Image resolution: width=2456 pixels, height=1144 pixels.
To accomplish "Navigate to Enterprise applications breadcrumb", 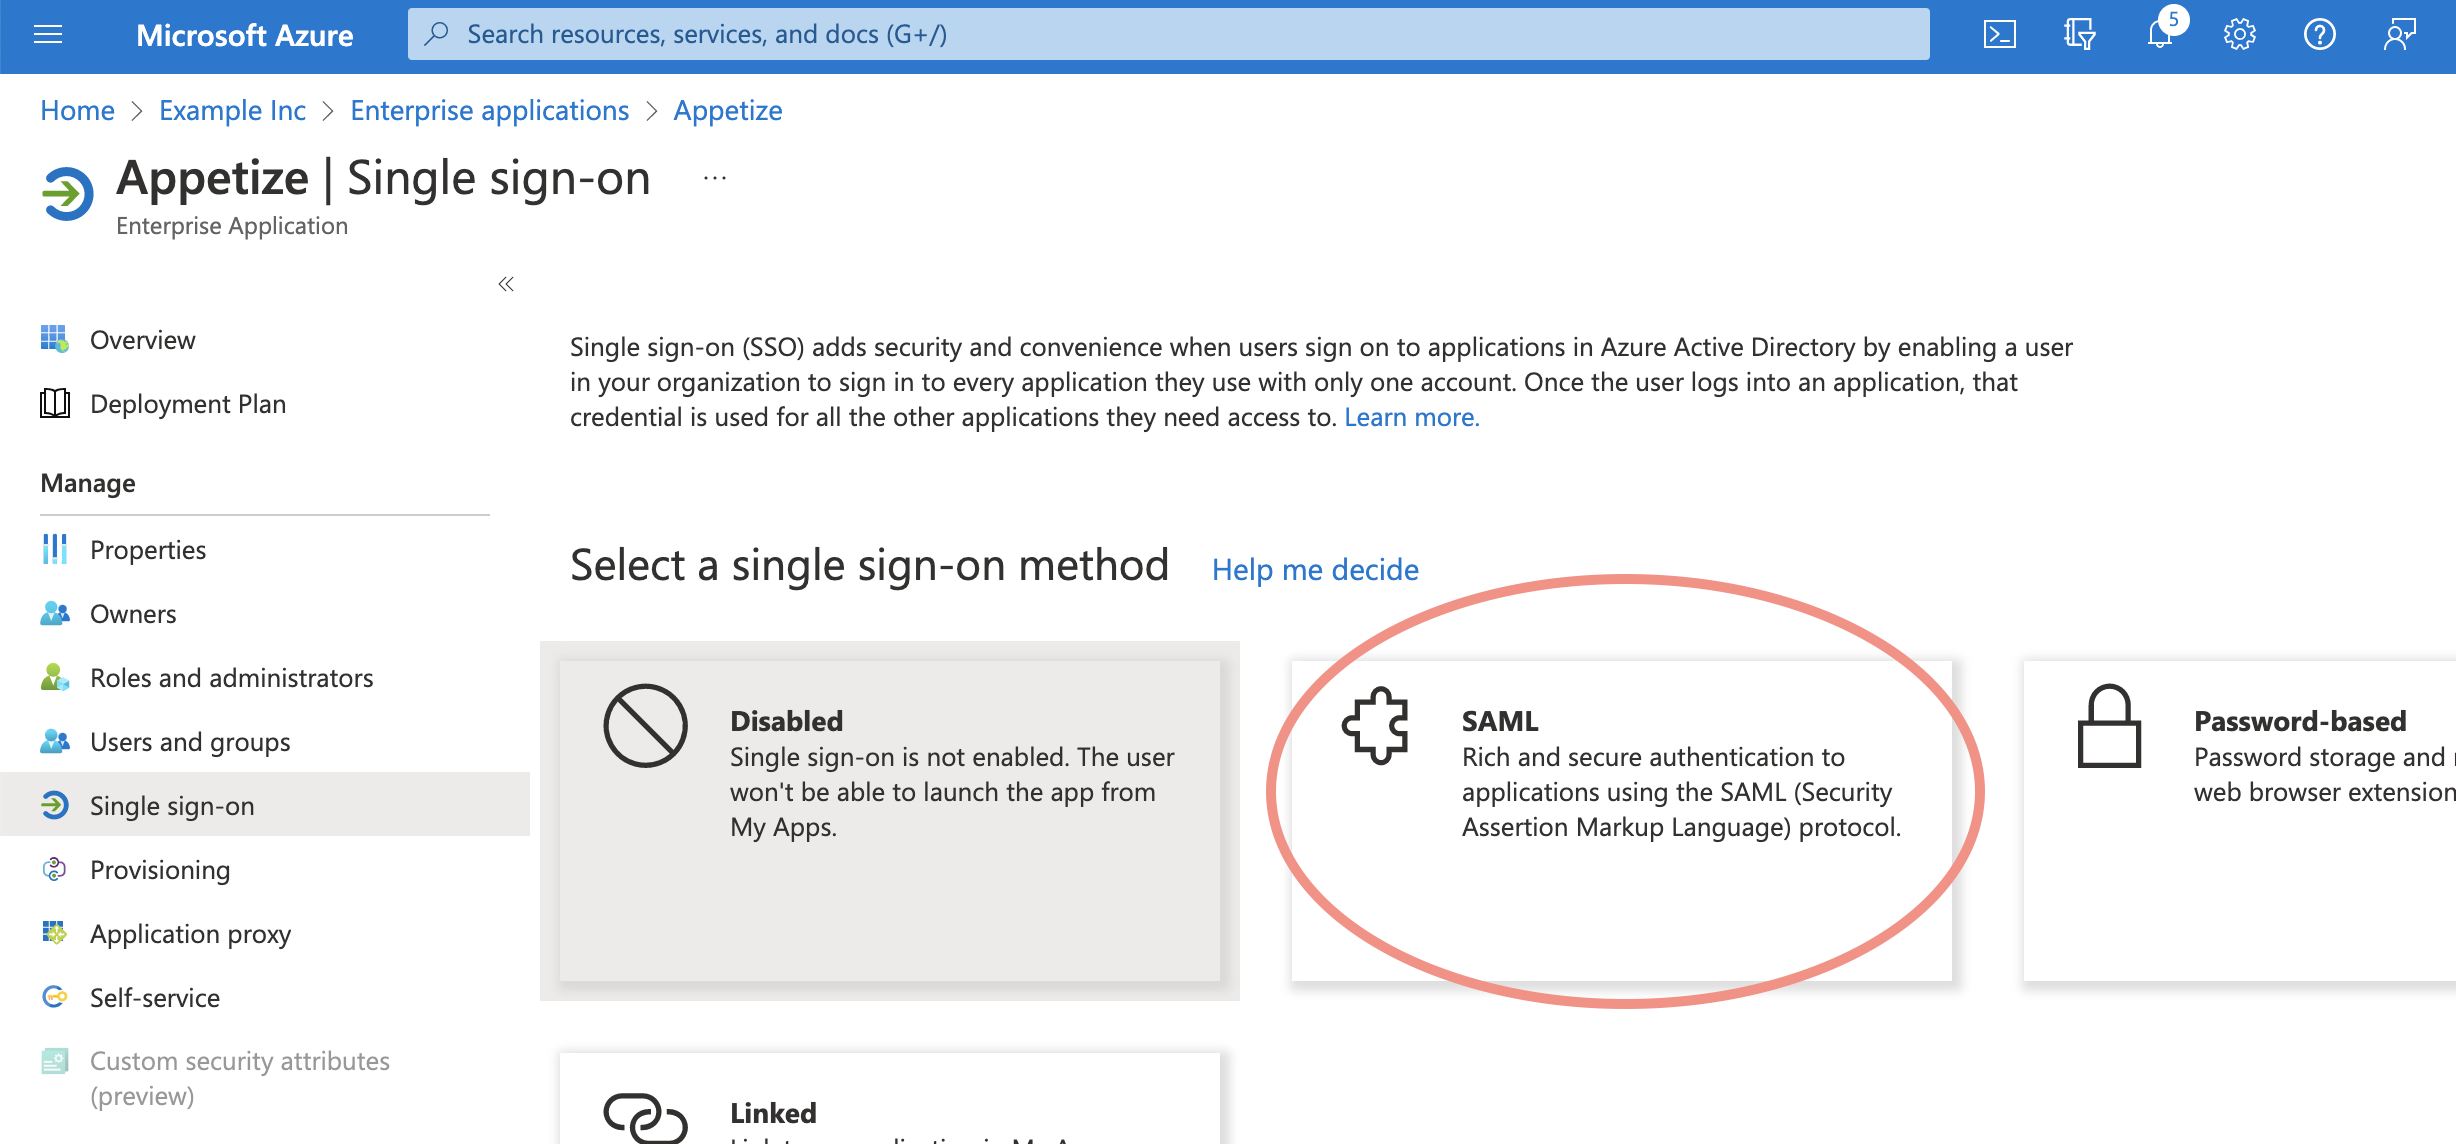I will (x=489, y=110).
